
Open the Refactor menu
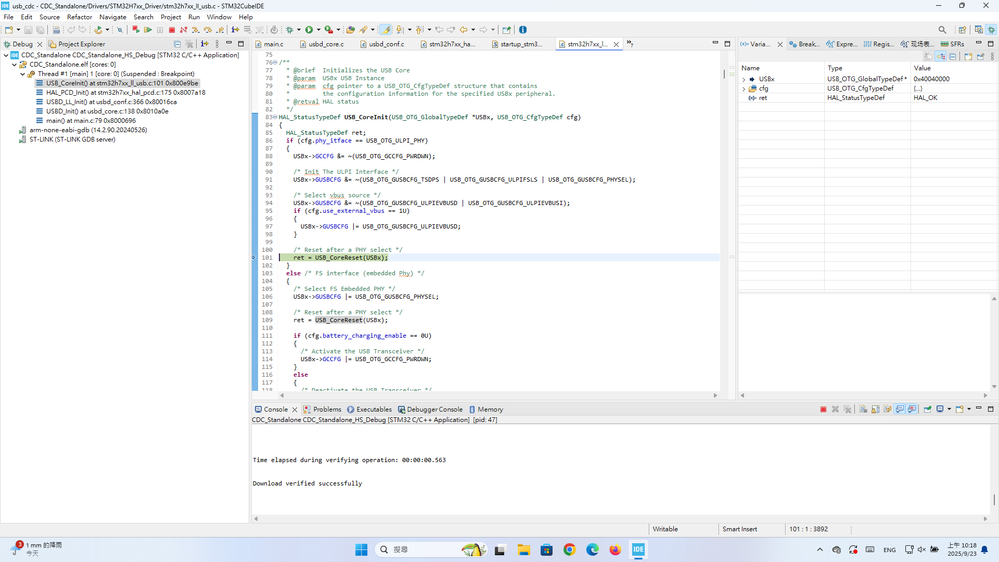click(x=79, y=17)
